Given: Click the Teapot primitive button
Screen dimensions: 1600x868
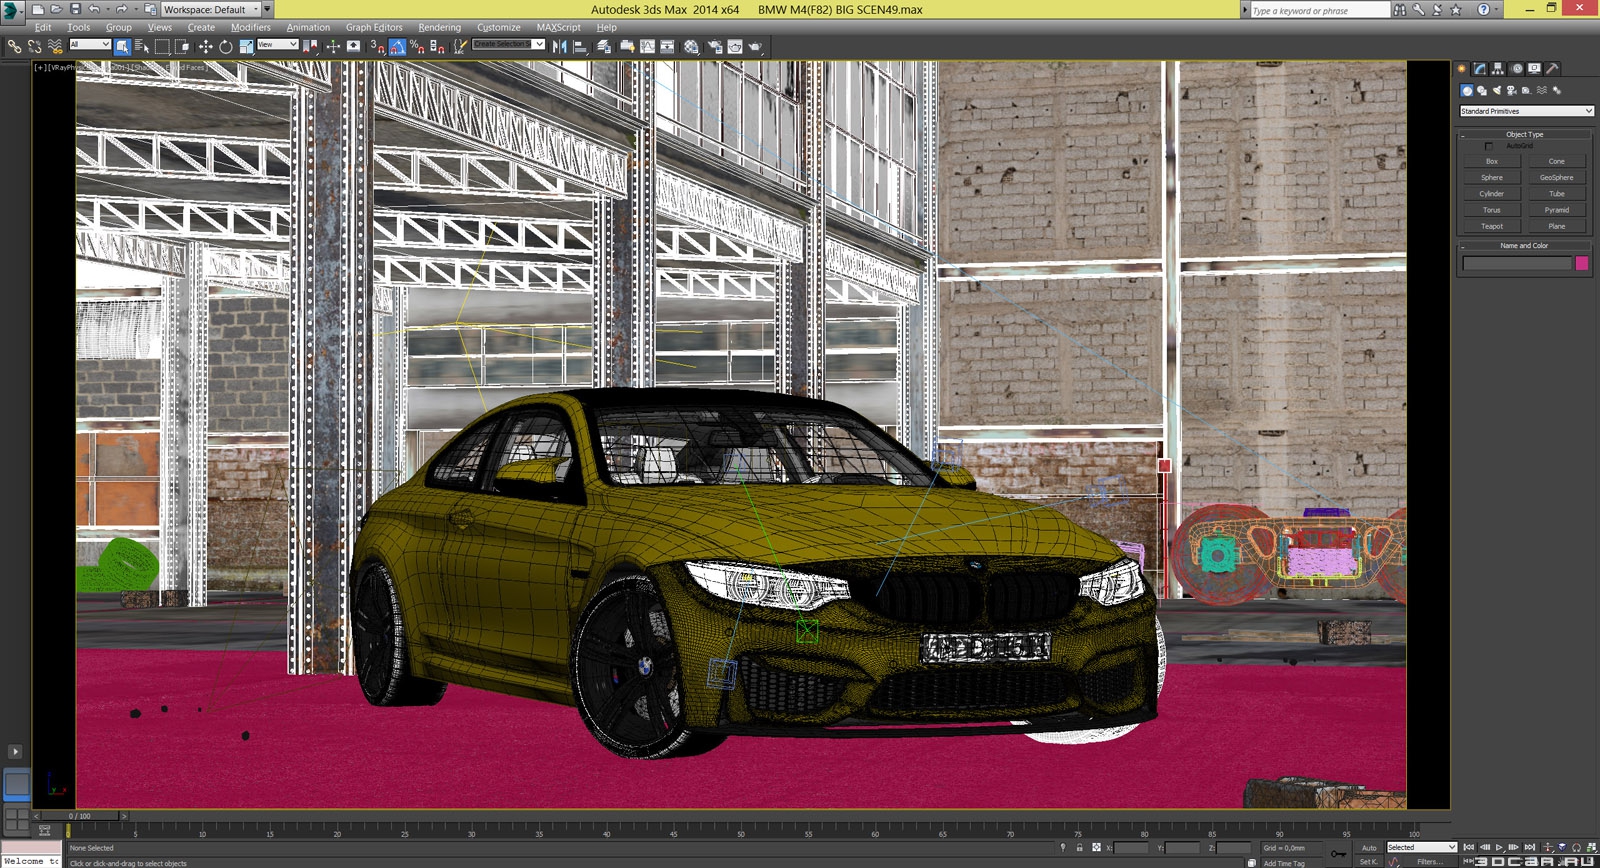Looking at the screenshot, I should click(x=1491, y=226).
